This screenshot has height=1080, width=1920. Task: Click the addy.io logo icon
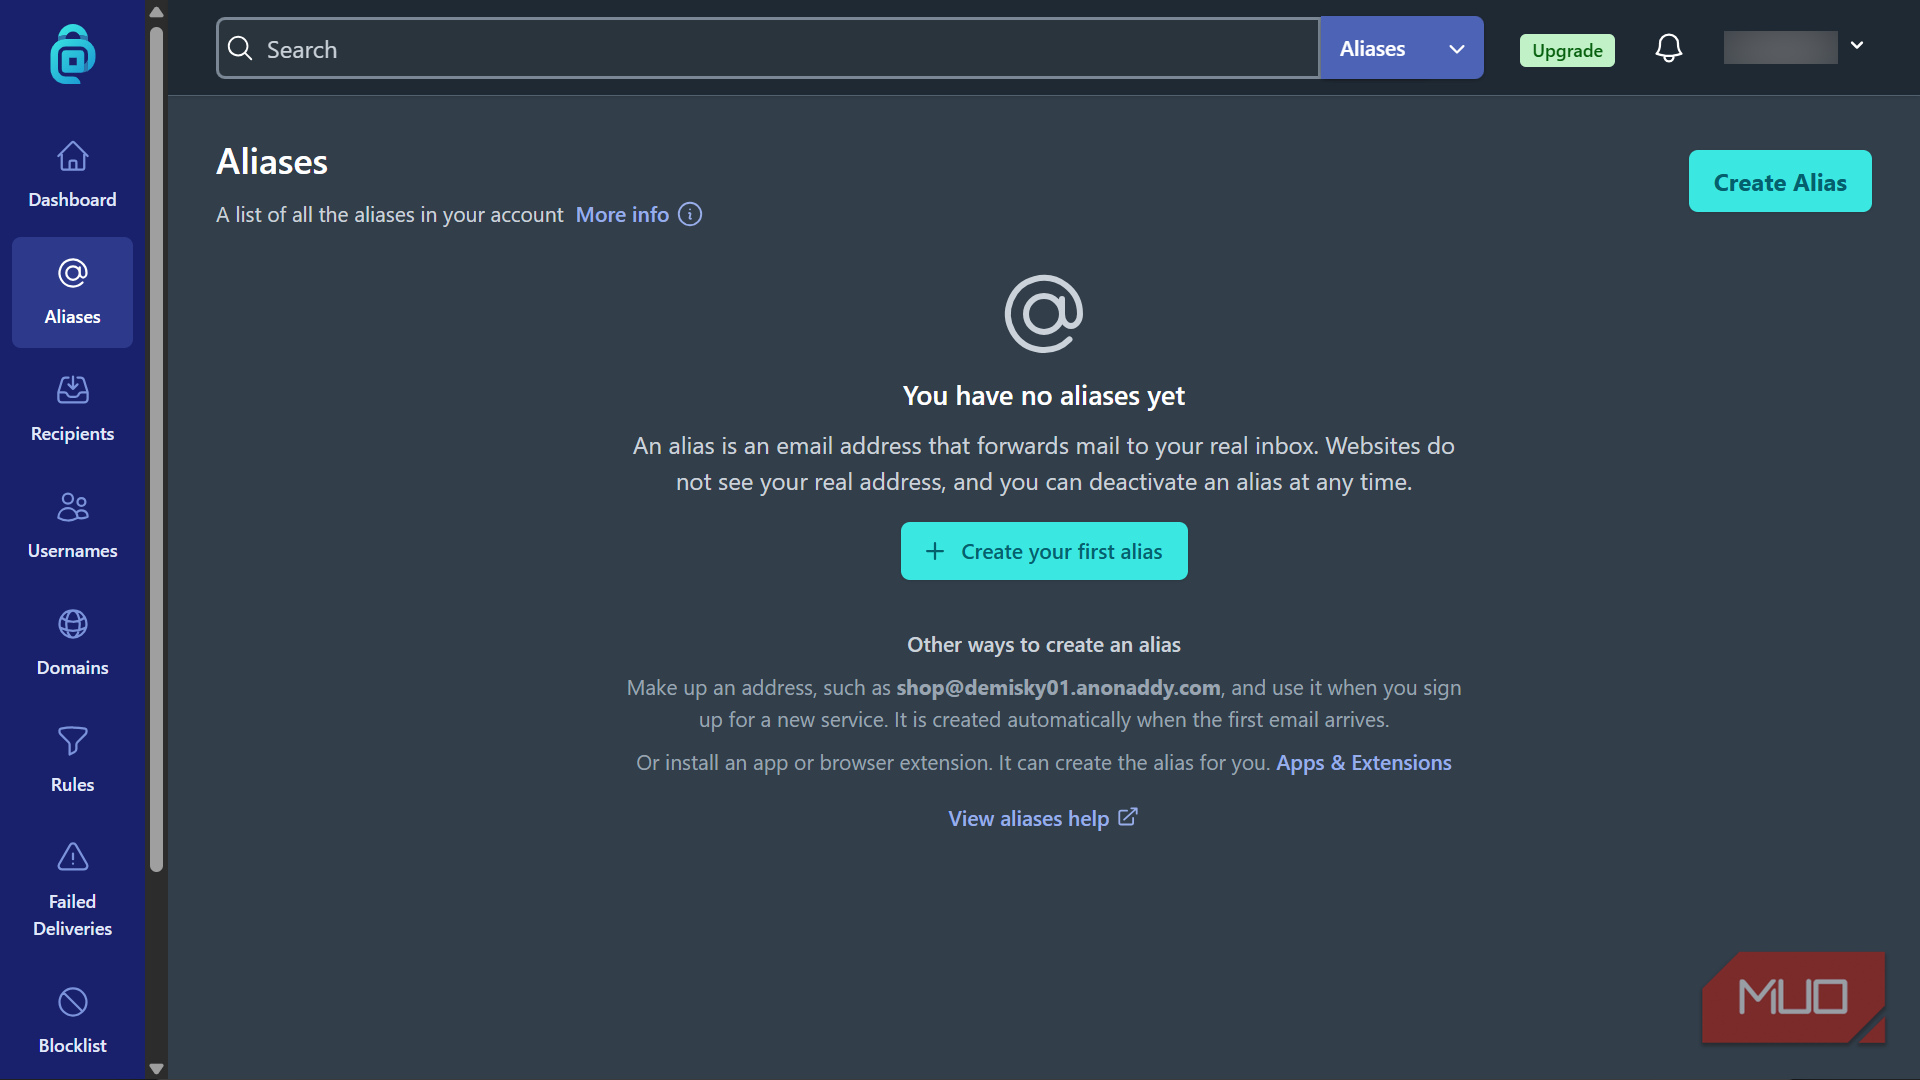pos(73,54)
